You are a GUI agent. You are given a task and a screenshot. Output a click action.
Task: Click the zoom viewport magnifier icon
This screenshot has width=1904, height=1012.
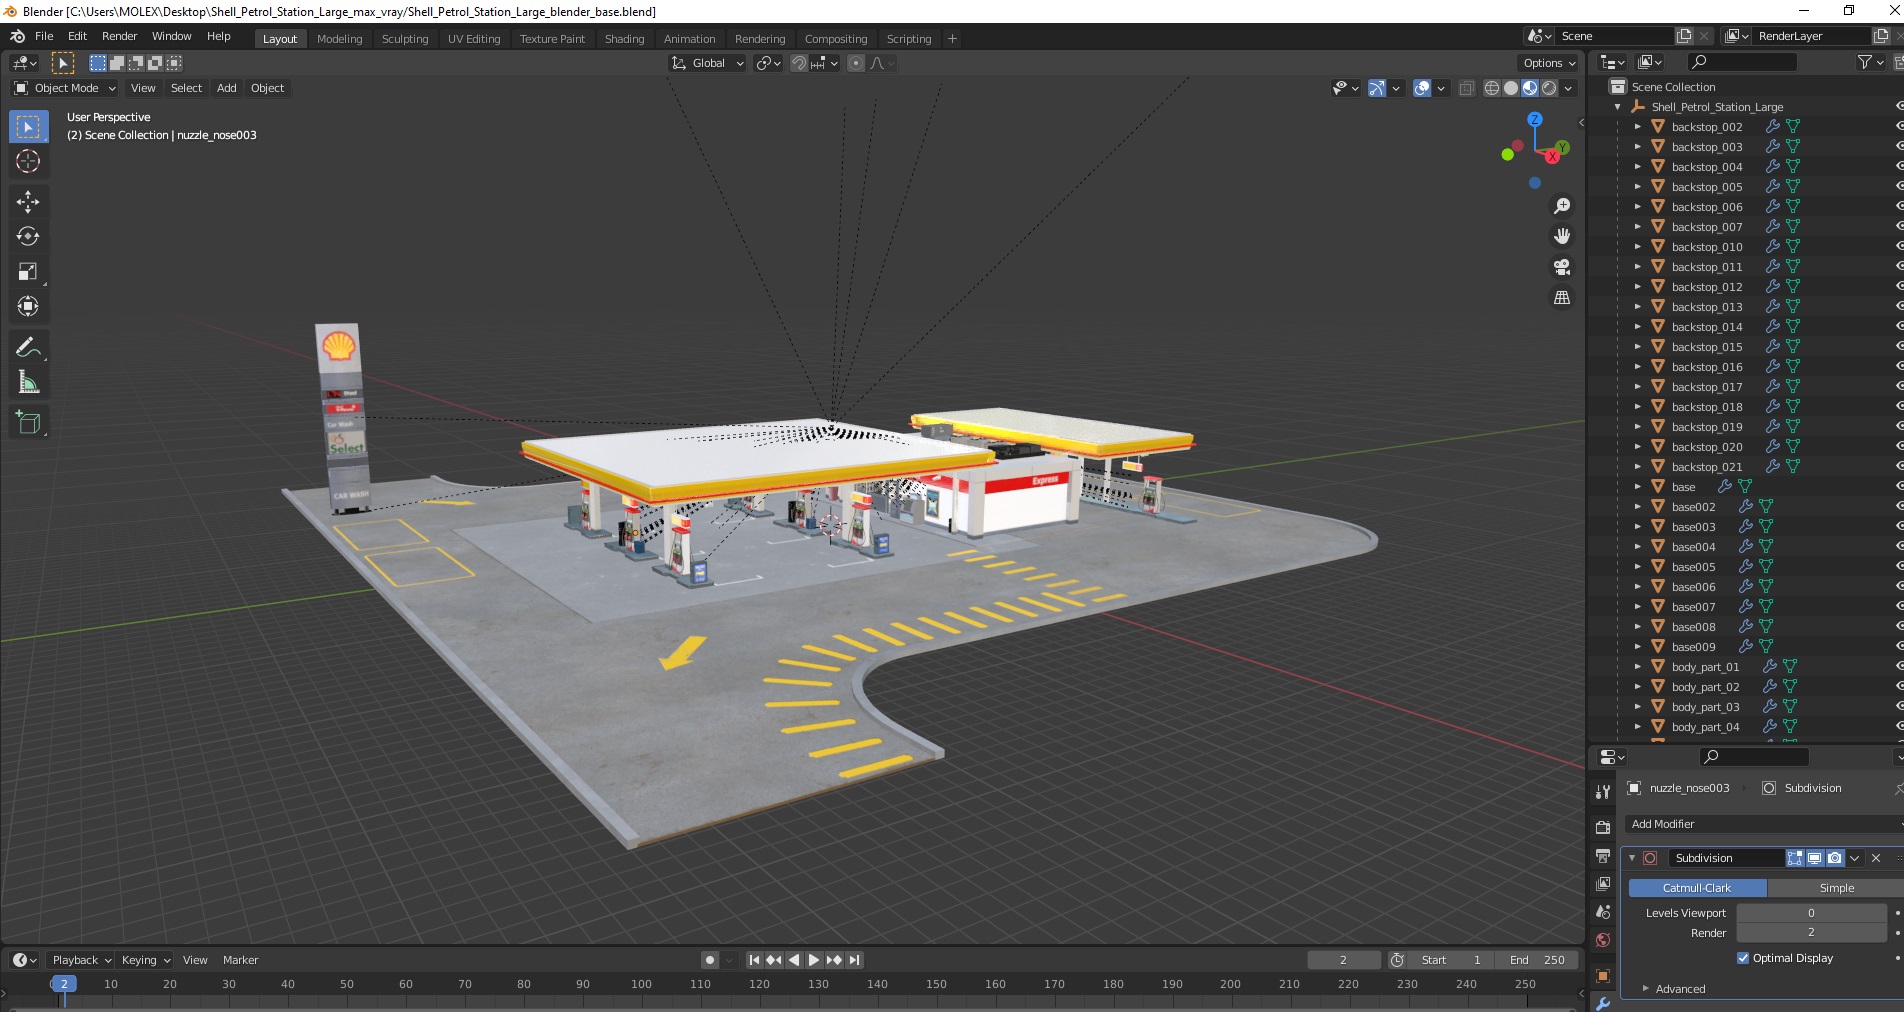[x=1562, y=206]
